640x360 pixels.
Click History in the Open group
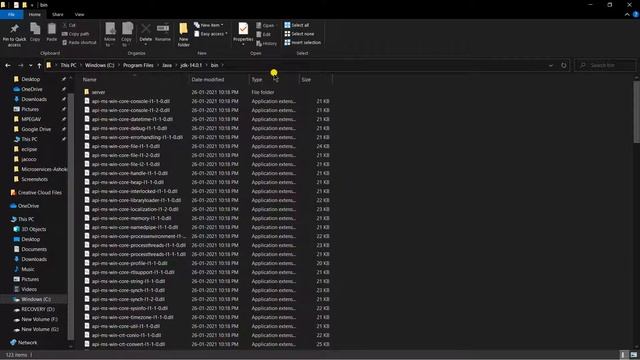click(x=266, y=43)
